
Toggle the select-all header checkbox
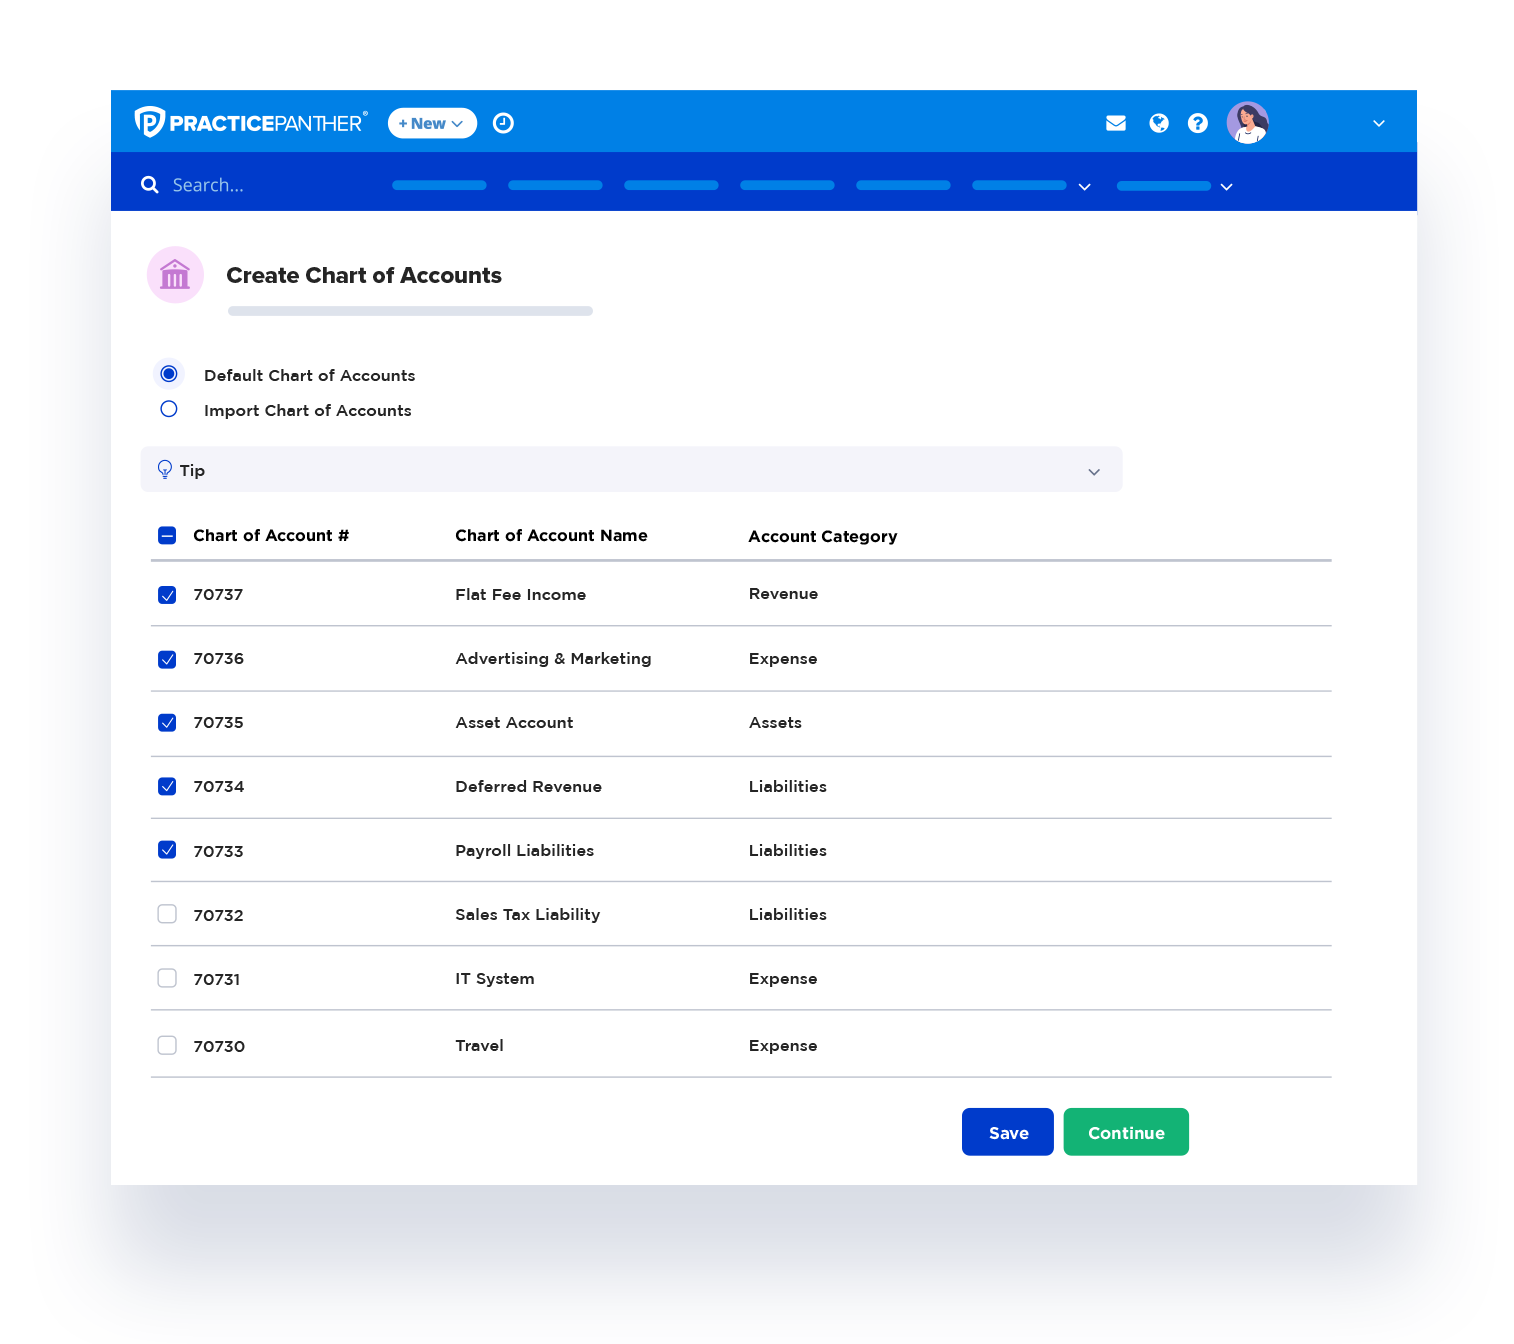click(x=167, y=536)
